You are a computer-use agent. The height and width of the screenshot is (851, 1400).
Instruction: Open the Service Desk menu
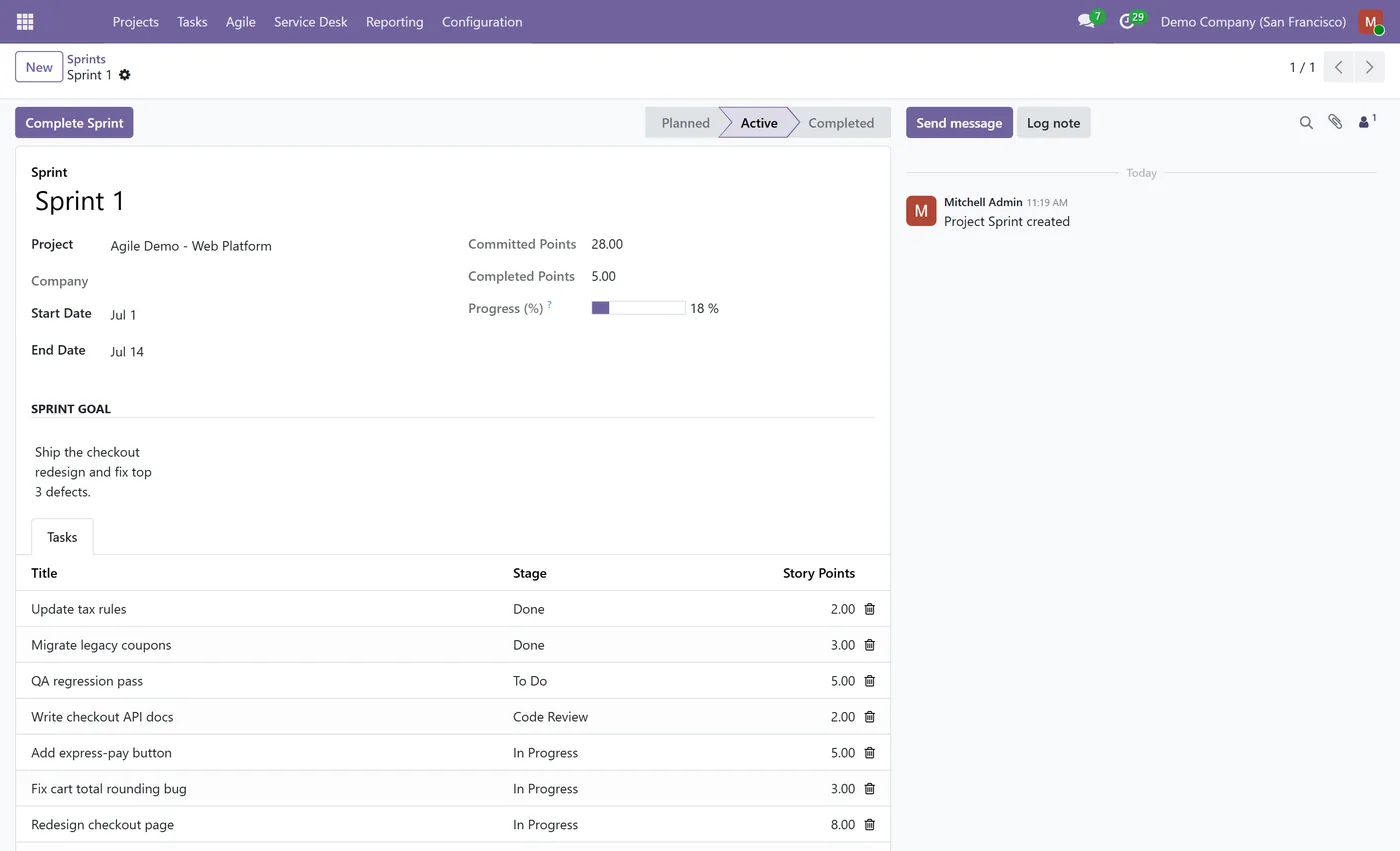pyautogui.click(x=311, y=21)
